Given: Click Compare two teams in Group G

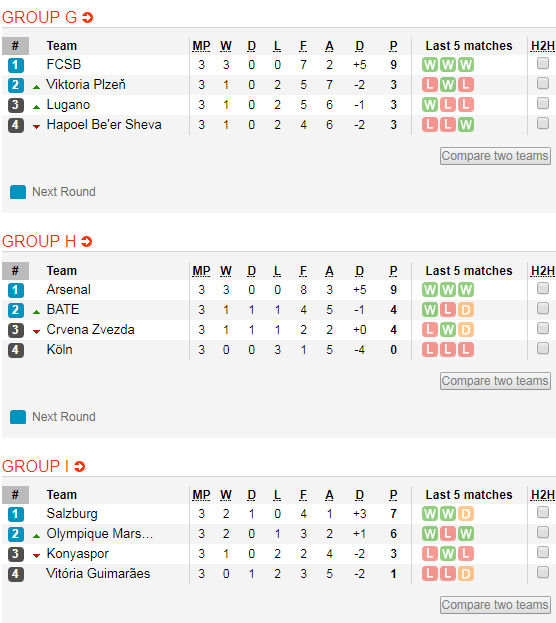Looking at the screenshot, I should [x=495, y=156].
